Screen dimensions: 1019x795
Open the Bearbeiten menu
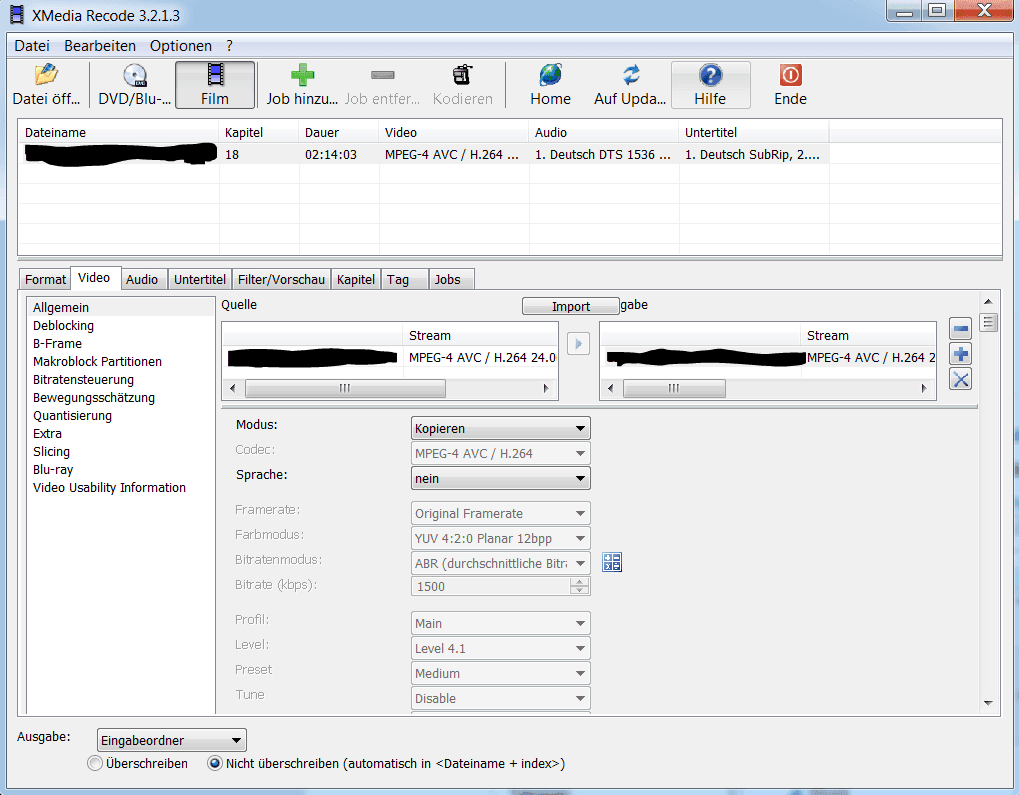100,46
